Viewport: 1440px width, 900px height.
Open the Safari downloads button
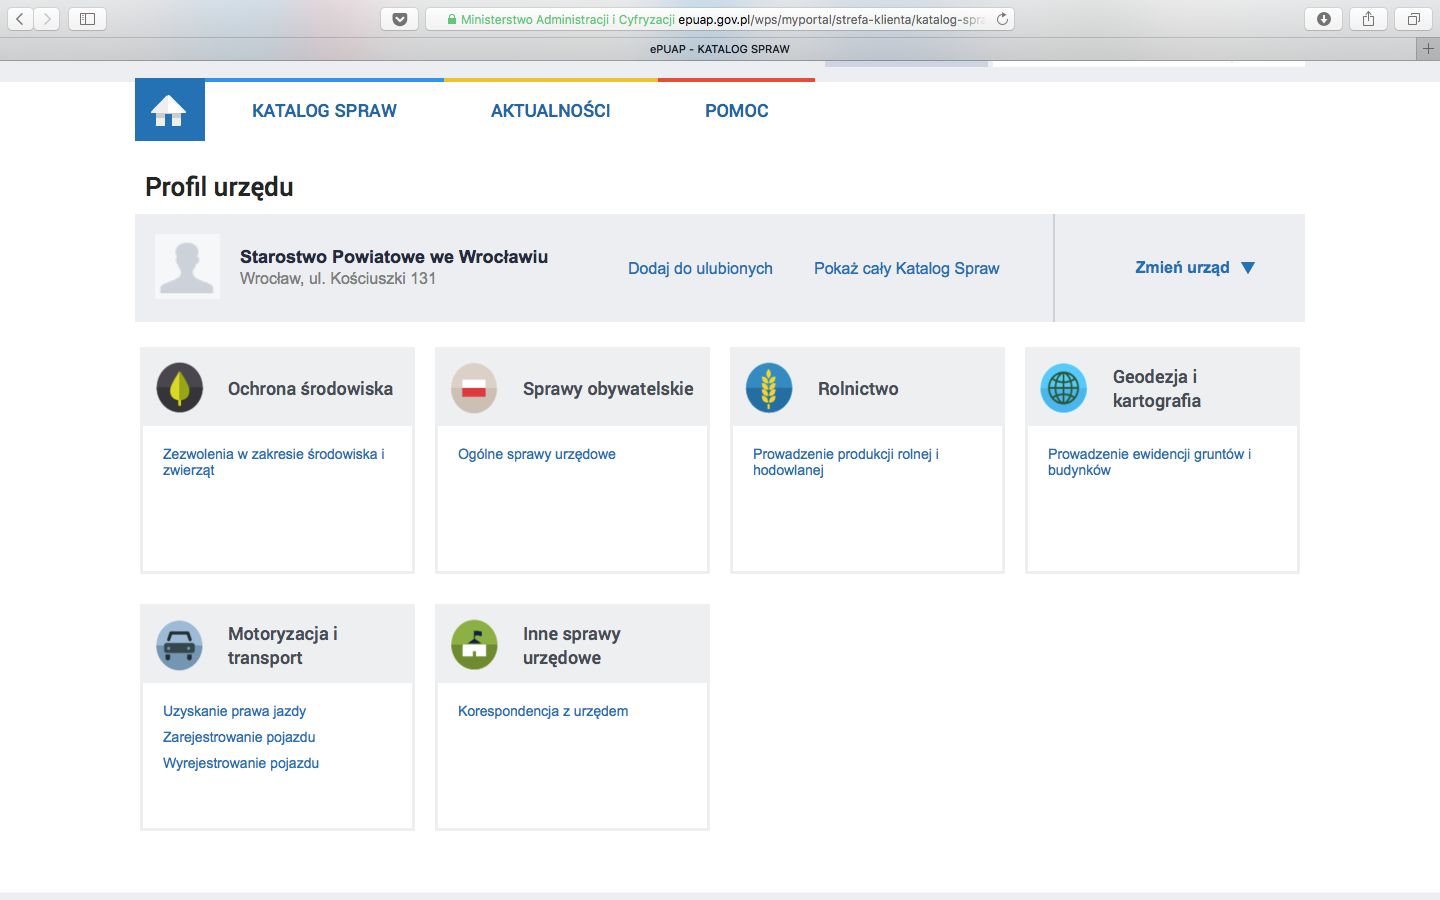(1324, 19)
